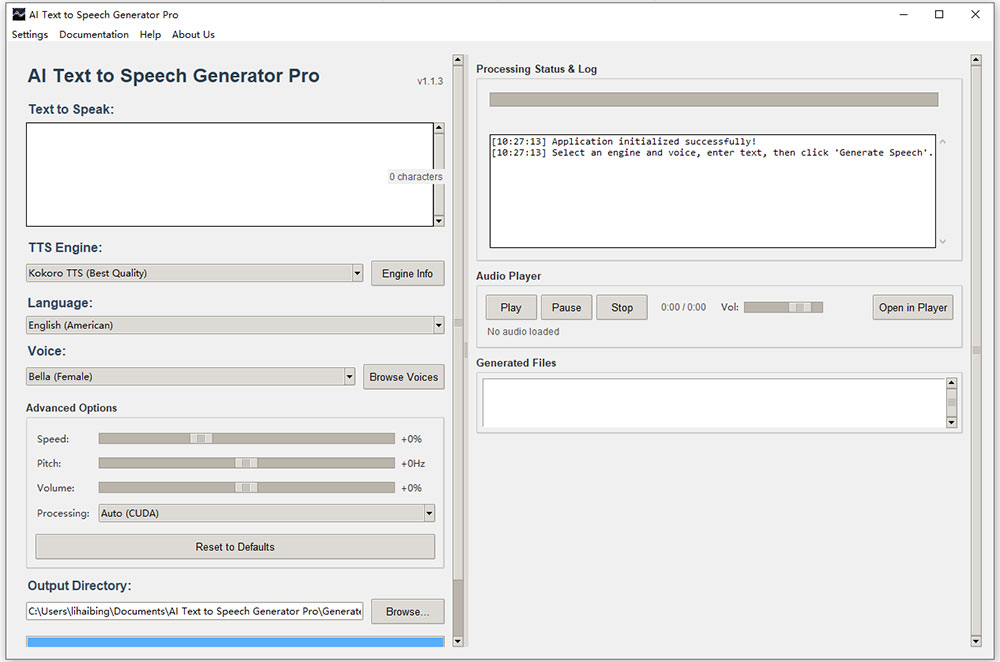Screen dimensions: 1000x662
Task: Open the About Us menu
Action: coord(193,34)
